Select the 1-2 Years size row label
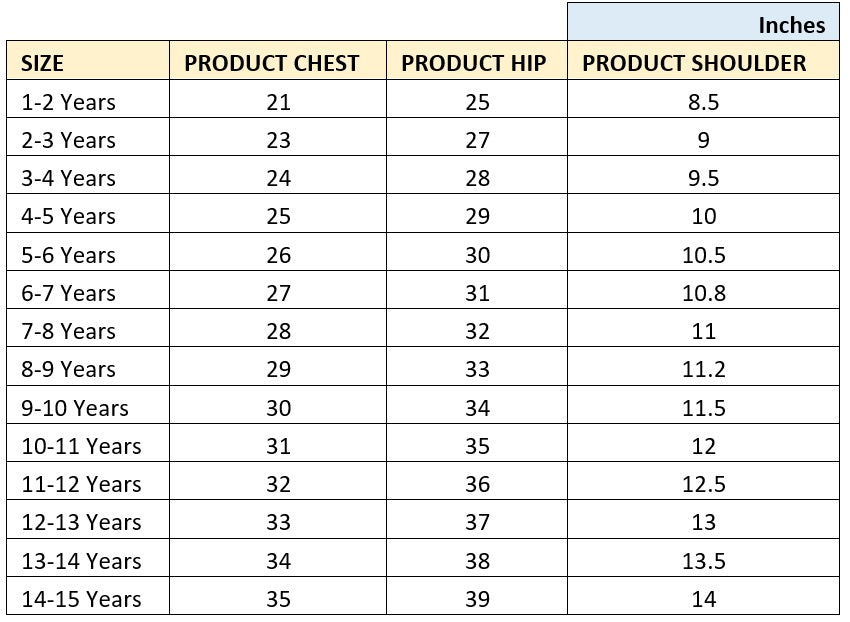Viewport: 850px width, 622px height. click(68, 102)
